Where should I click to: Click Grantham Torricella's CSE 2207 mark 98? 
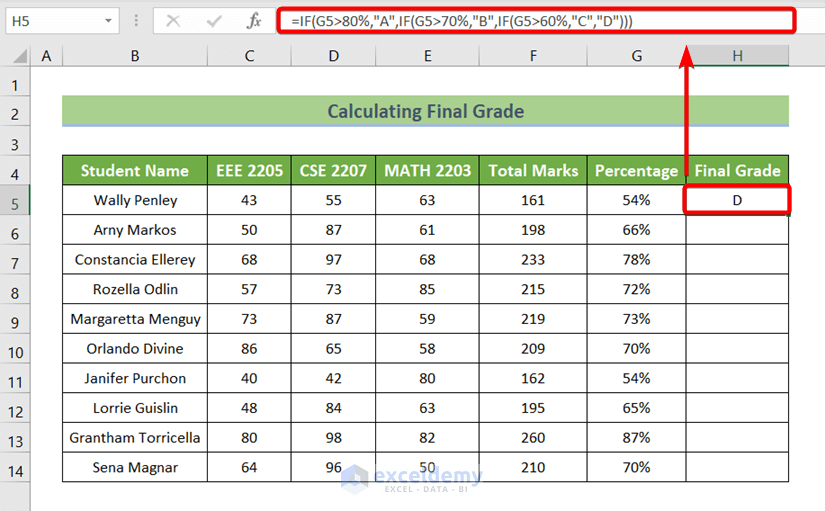coord(334,438)
